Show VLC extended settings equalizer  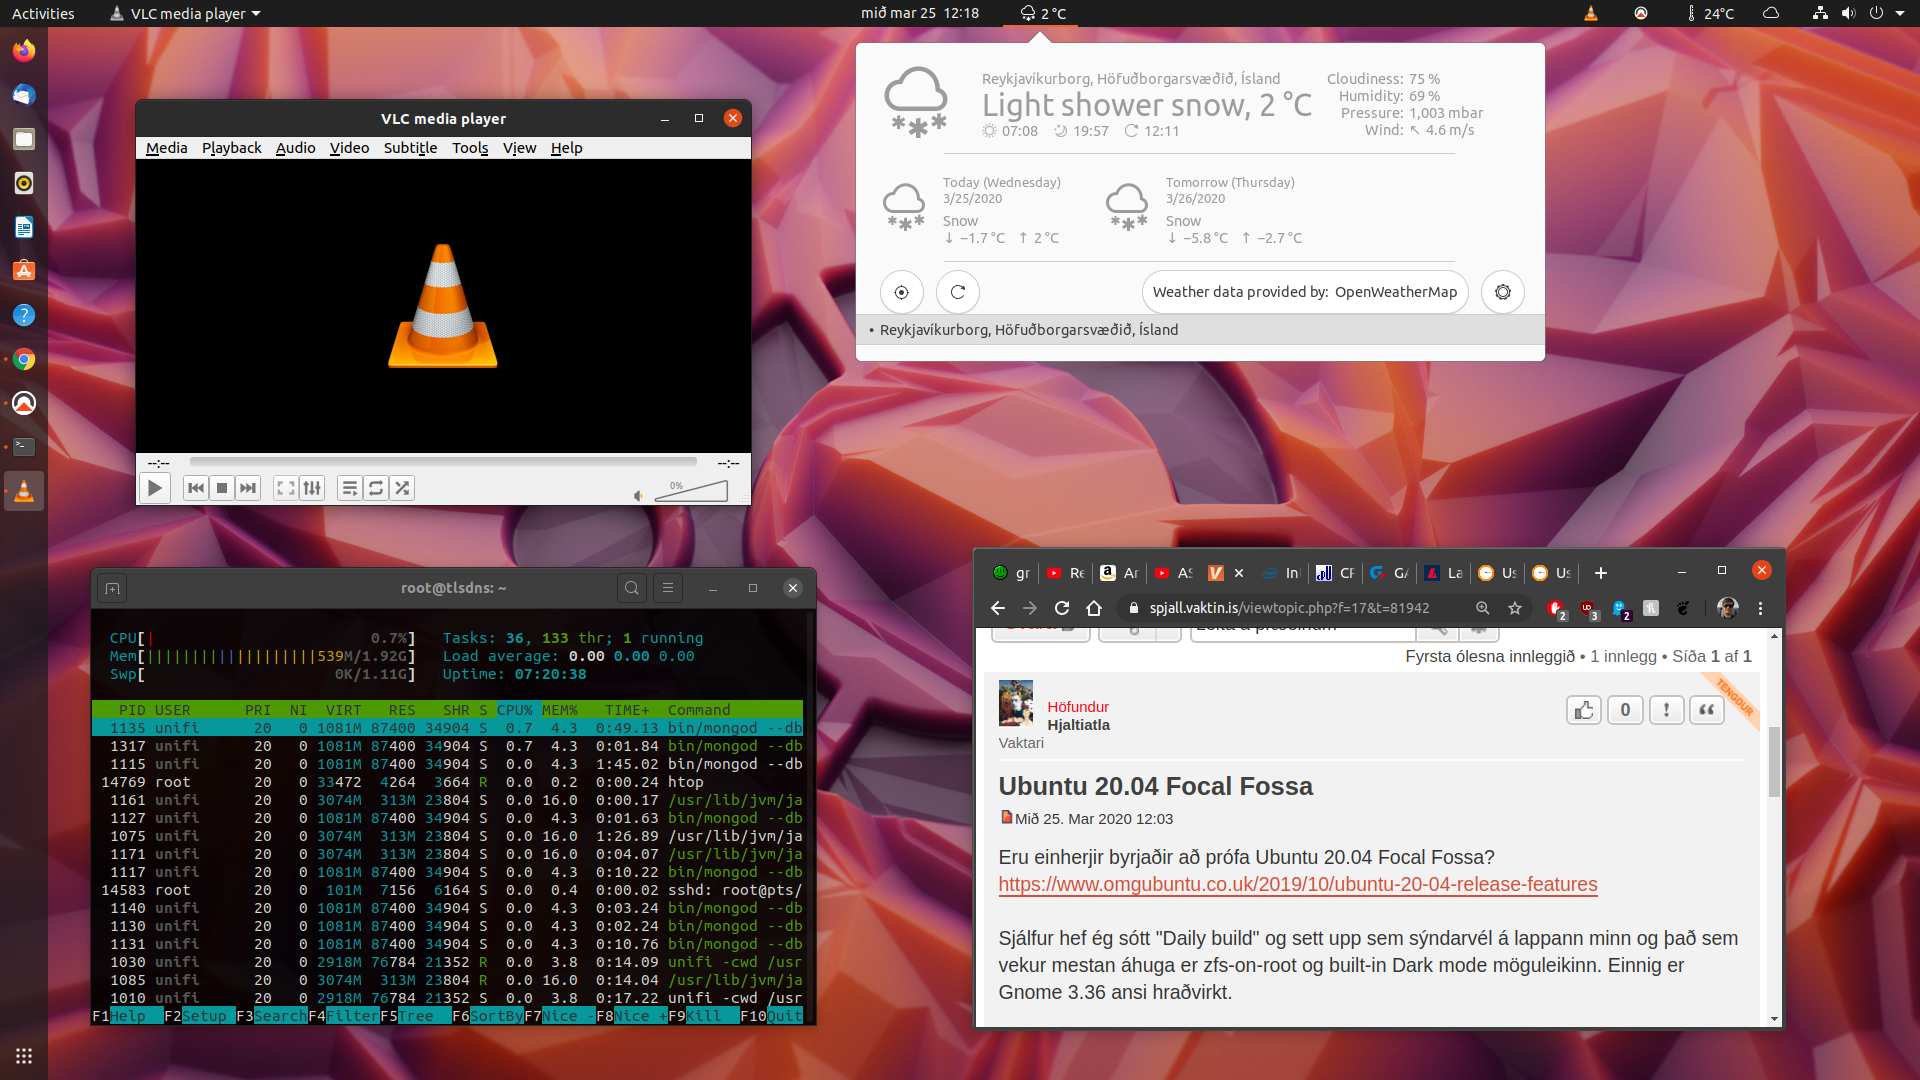[312, 488]
